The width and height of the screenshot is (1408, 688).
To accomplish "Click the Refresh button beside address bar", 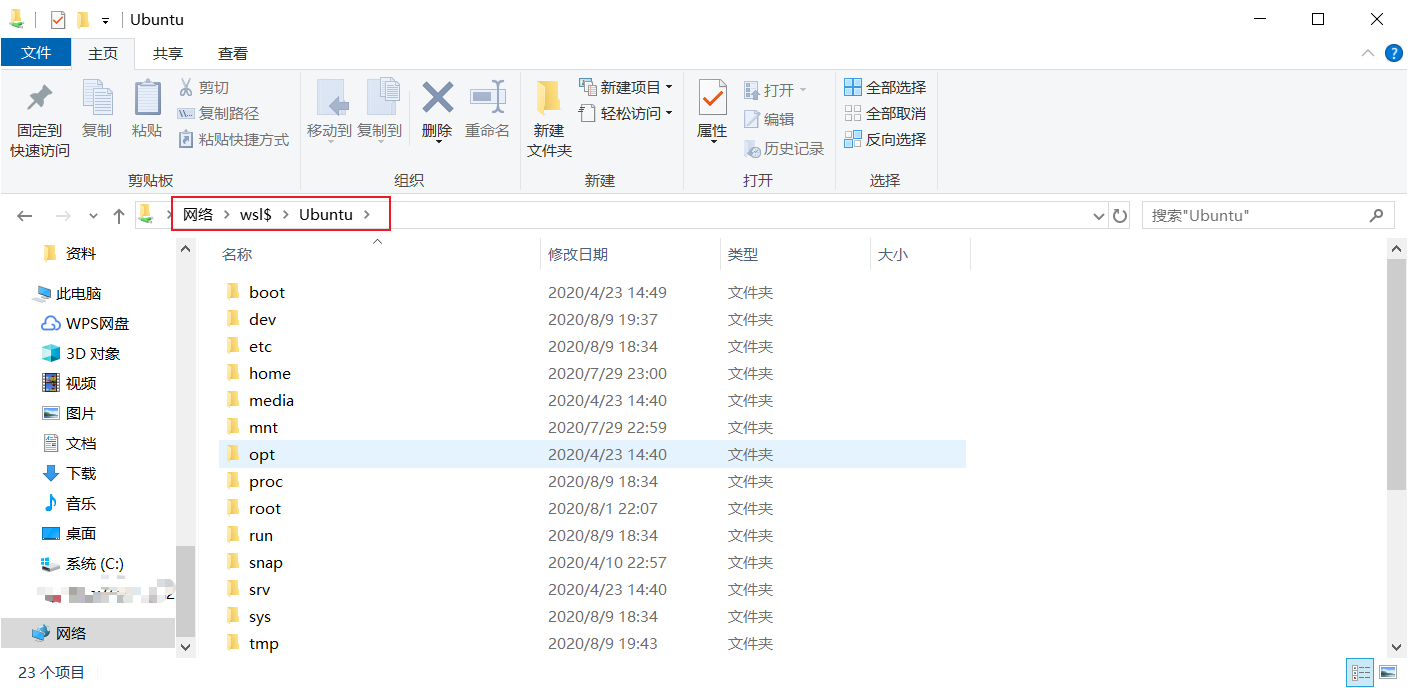I will pyautogui.click(x=1120, y=215).
